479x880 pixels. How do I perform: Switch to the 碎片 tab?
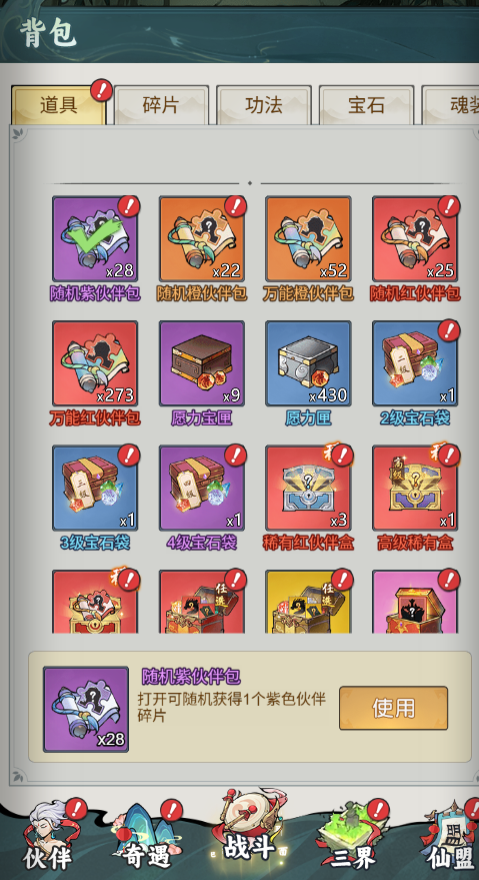[161, 105]
